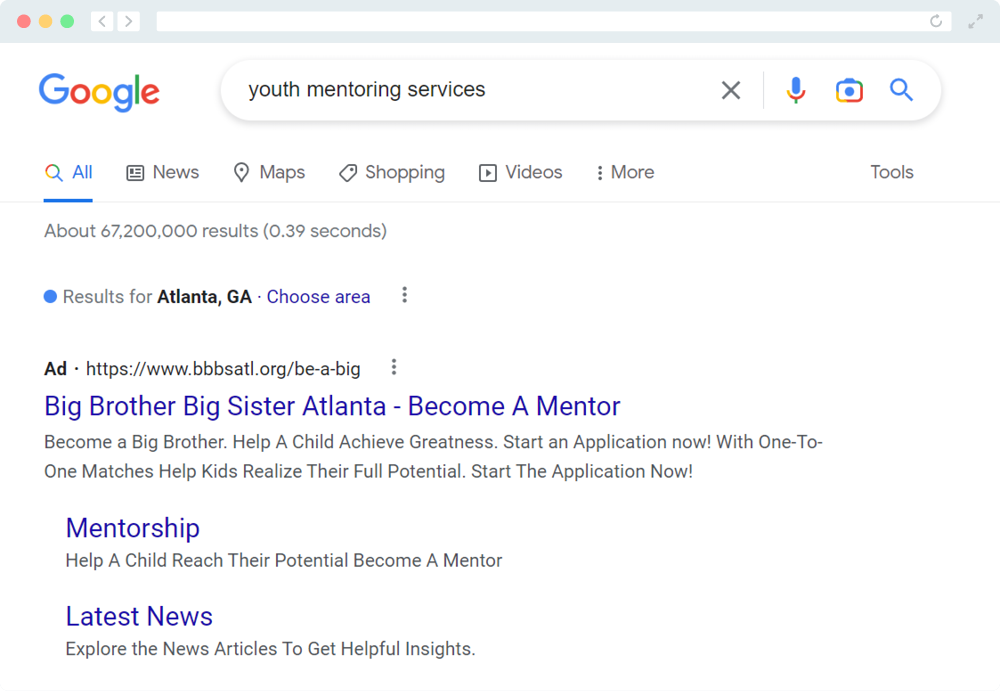Click the yellow minimize window button
1000x691 pixels.
pyautogui.click(x=45, y=22)
